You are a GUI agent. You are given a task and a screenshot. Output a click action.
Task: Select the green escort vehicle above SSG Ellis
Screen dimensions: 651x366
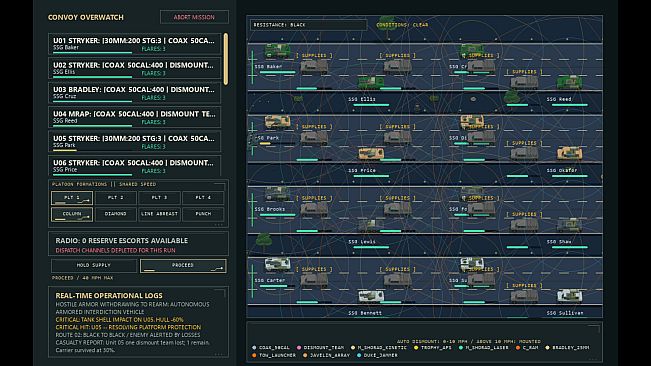(371, 82)
